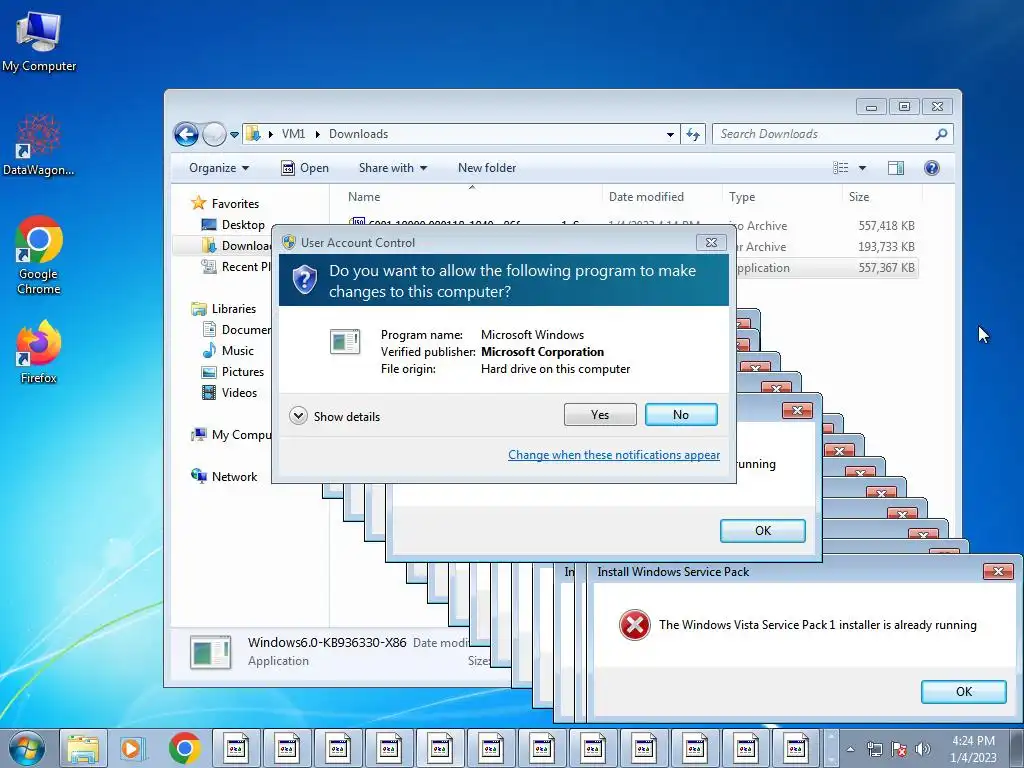The width and height of the screenshot is (1024, 768).
Task: Select Recent Places under Favorites
Action: pos(236,266)
